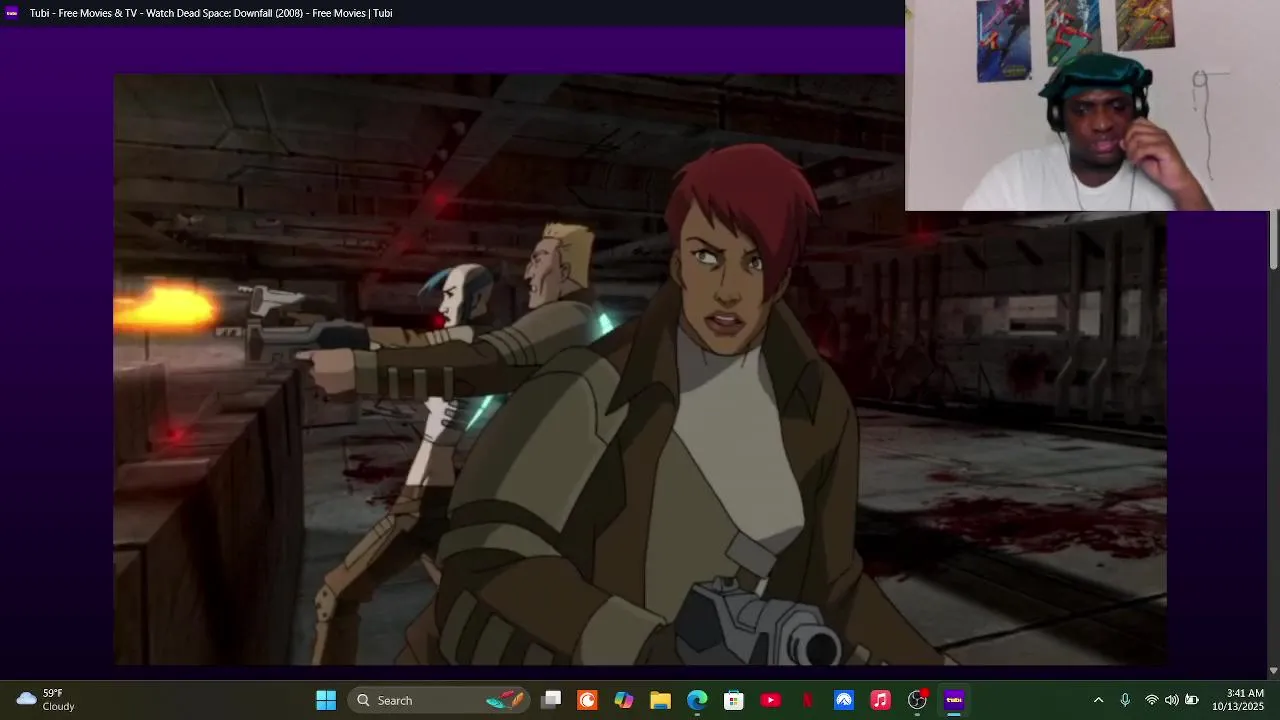1280x720 pixels.
Task: Open the volume control in tray
Action: (1172, 700)
